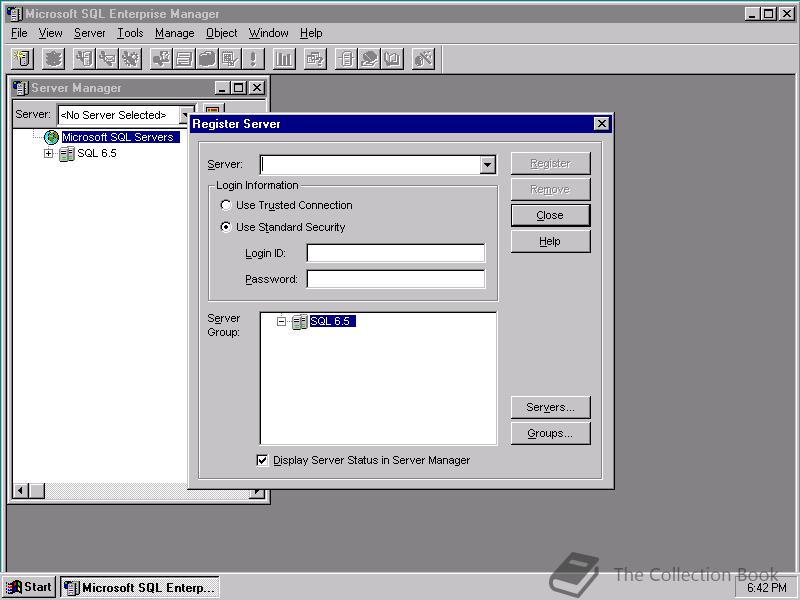Click Server Manager scrollbar left arrow
The height and width of the screenshot is (600, 800).
point(21,491)
